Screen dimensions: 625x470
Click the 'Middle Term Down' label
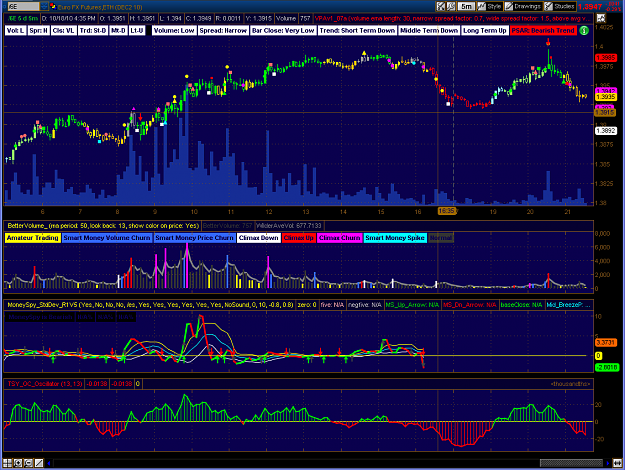point(429,30)
